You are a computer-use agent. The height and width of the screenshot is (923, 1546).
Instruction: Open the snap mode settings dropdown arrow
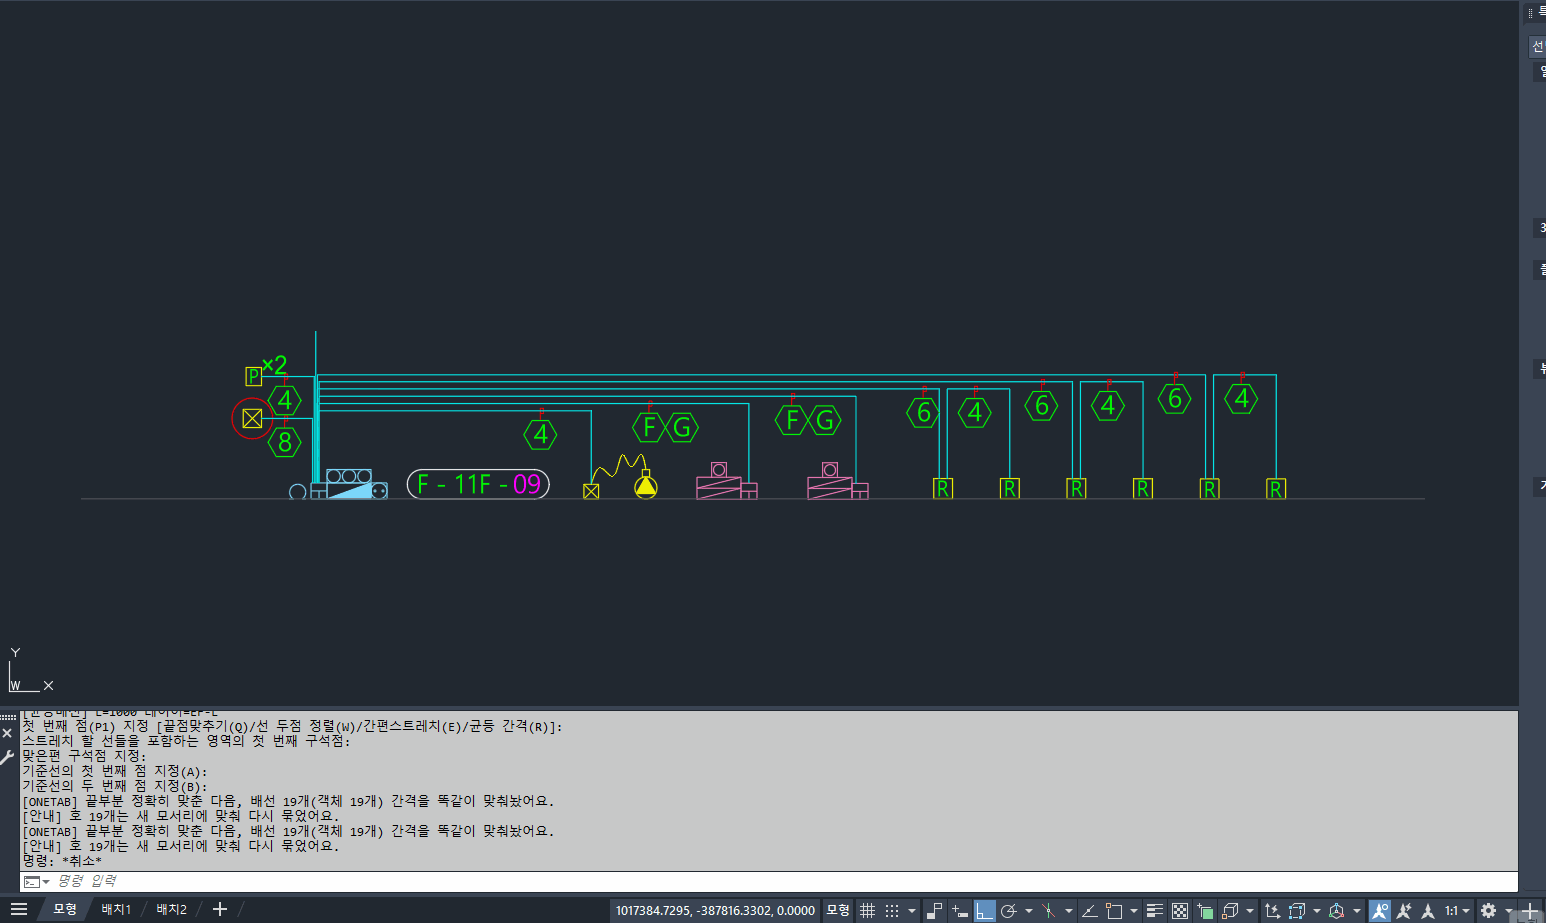click(911, 910)
